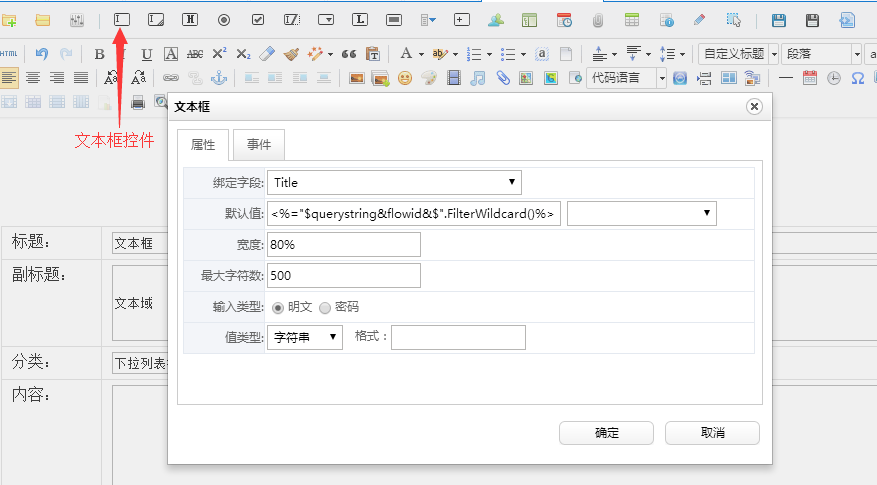The width and height of the screenshot is (877, 485).
Task: Insert an emoticon
Action: (x=405, y=78)
